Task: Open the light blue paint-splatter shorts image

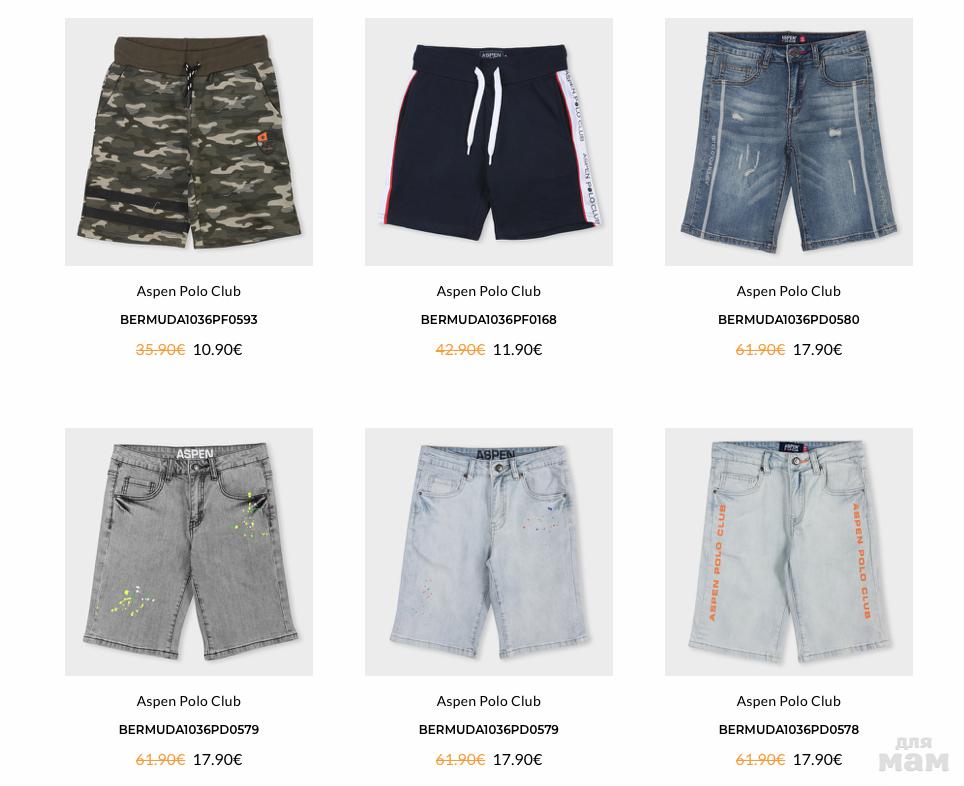Action: (489, 552)
